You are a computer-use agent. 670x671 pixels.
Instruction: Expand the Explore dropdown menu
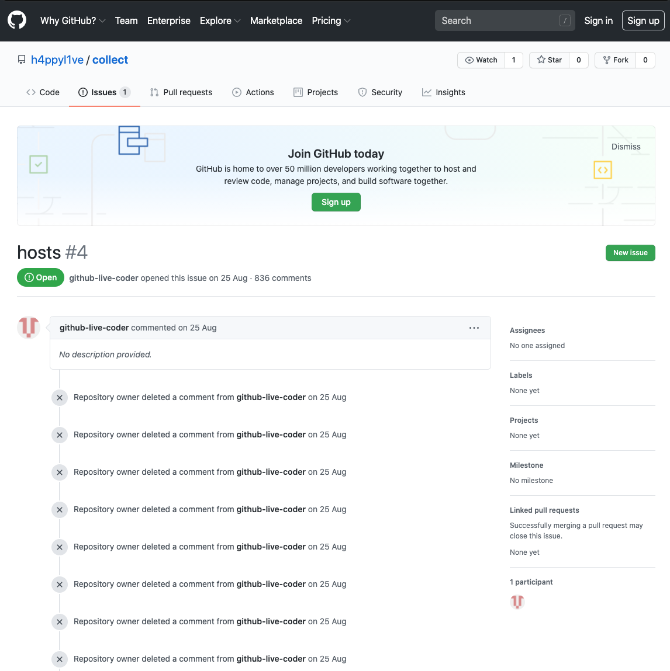220,21
